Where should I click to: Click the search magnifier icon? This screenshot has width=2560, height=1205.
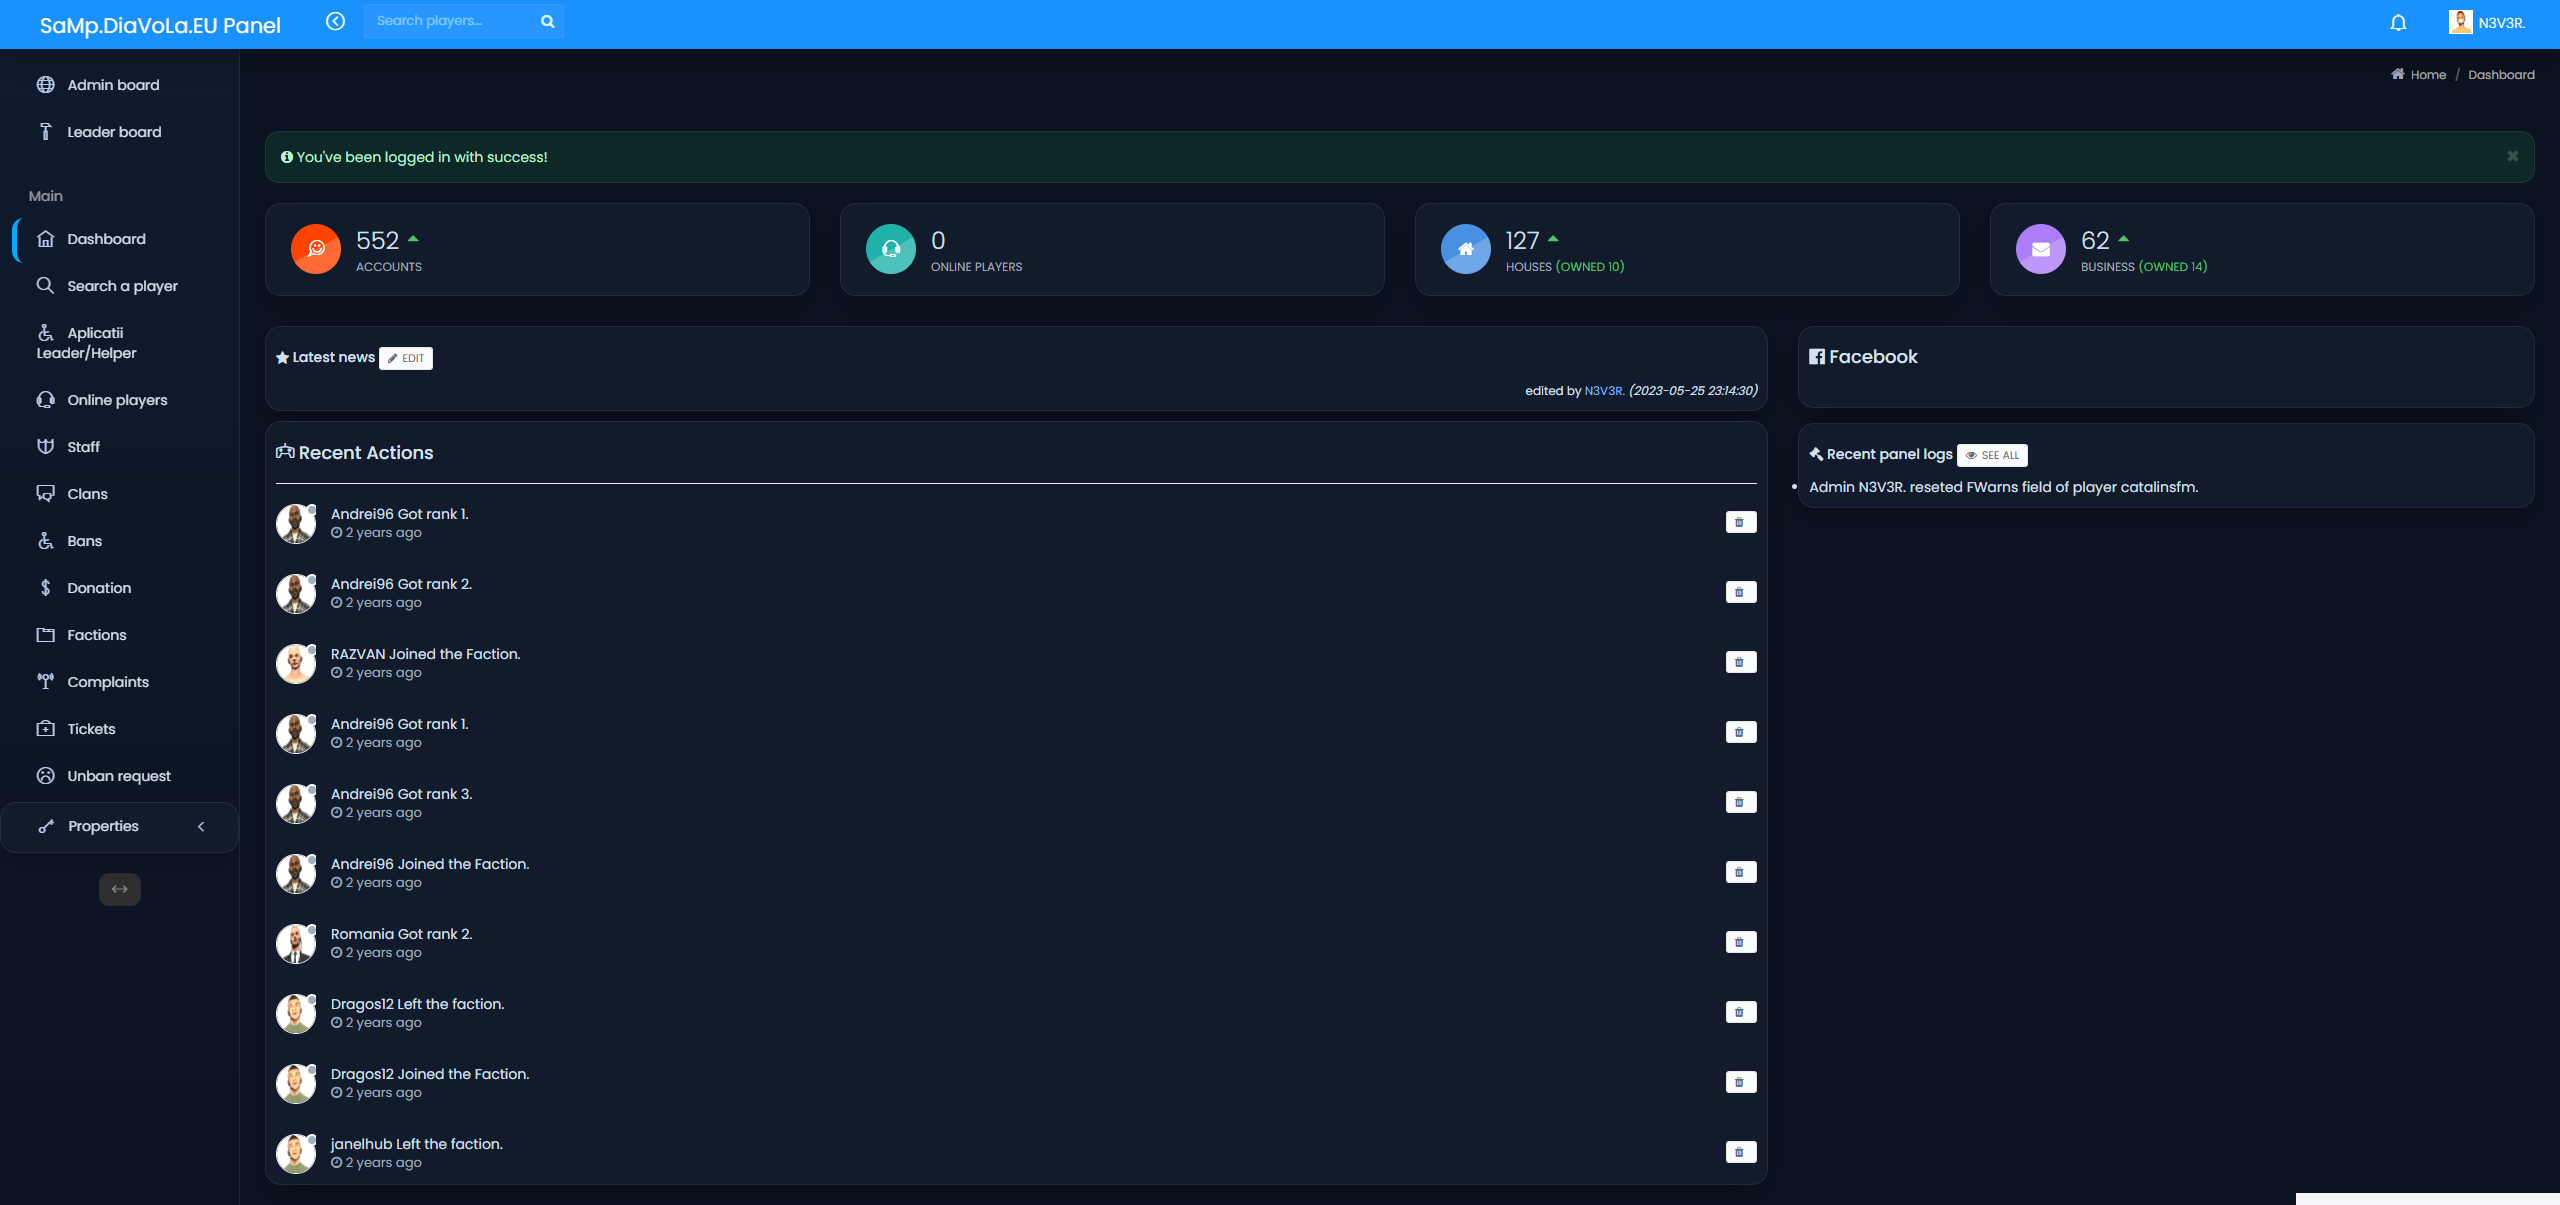click(x=547, y=21)
